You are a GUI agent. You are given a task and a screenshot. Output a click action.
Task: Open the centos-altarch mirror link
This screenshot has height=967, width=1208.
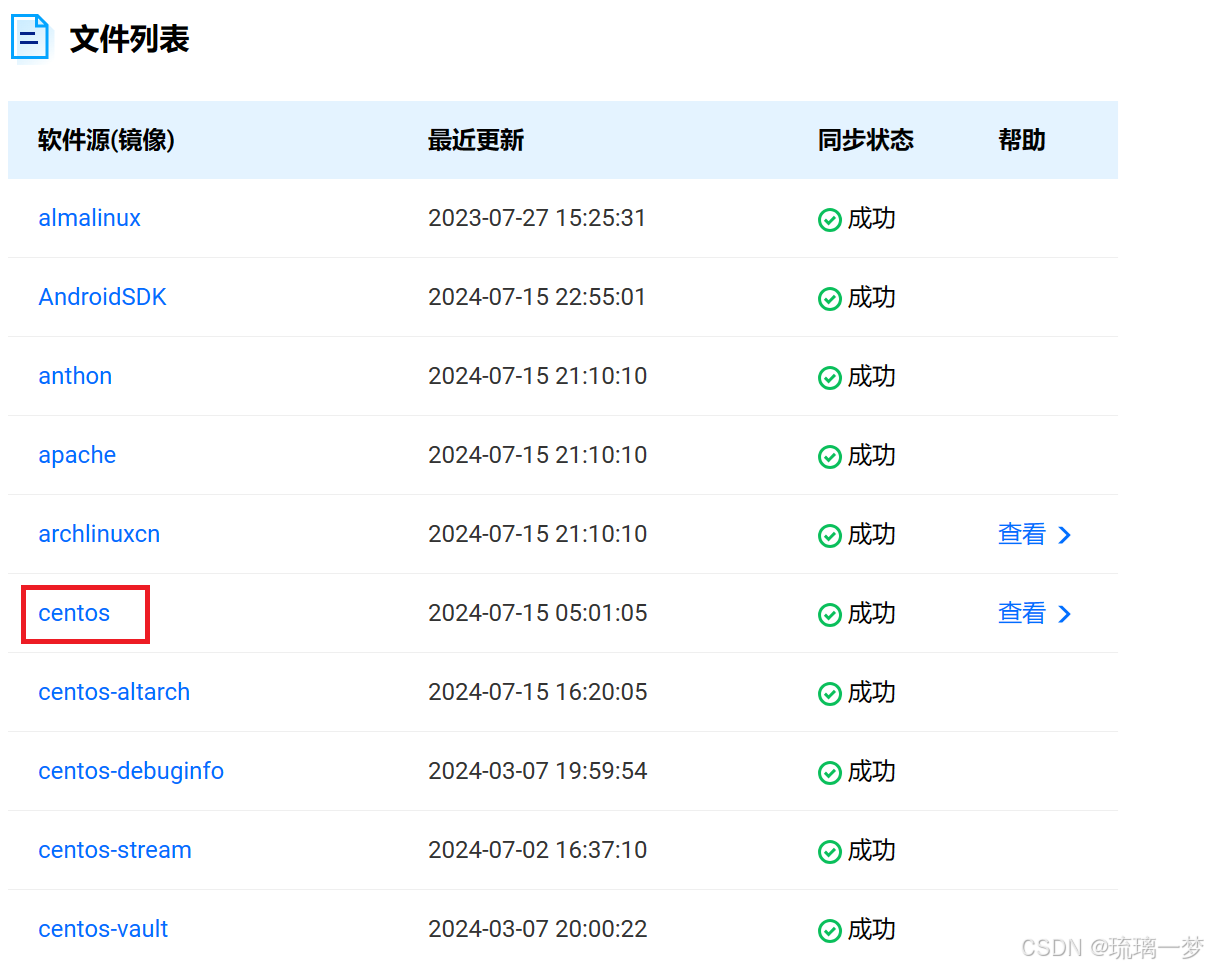click(x=114, y=692)
